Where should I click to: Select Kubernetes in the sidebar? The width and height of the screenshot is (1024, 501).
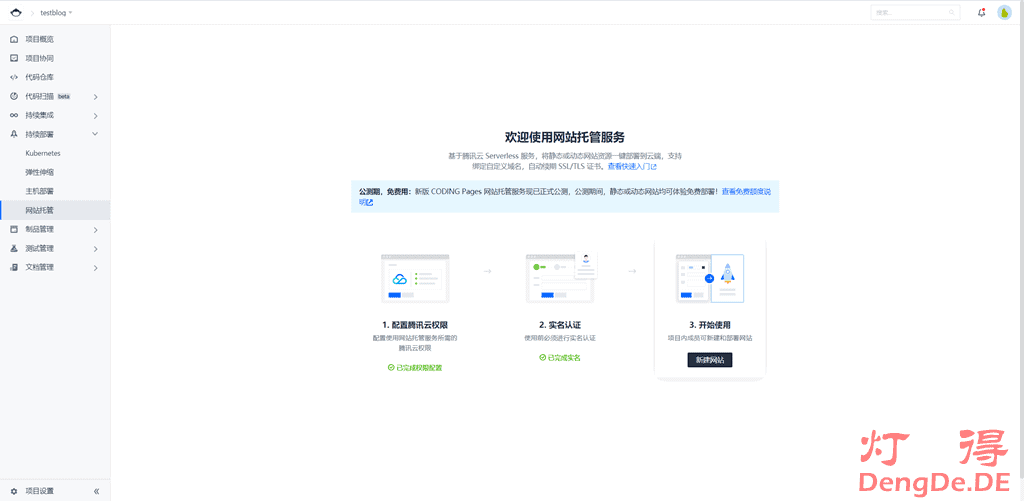43,153
